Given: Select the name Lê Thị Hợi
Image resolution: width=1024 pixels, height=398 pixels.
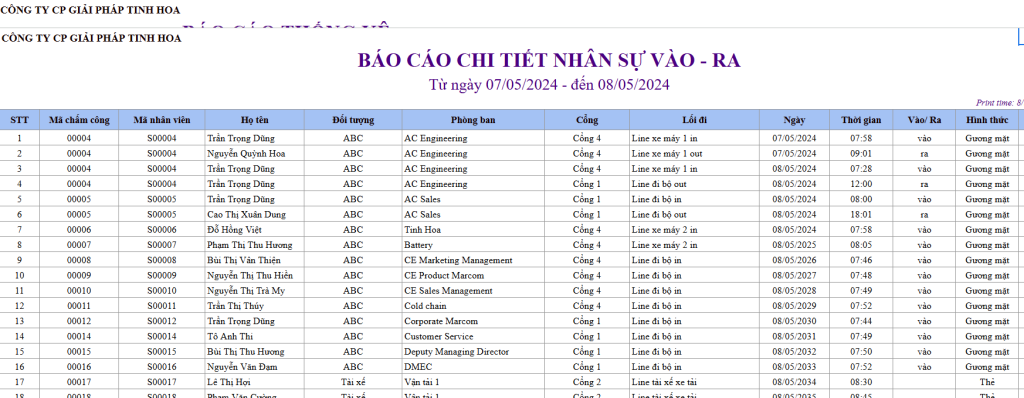Looking at the screenshot, I should [229, 382].
